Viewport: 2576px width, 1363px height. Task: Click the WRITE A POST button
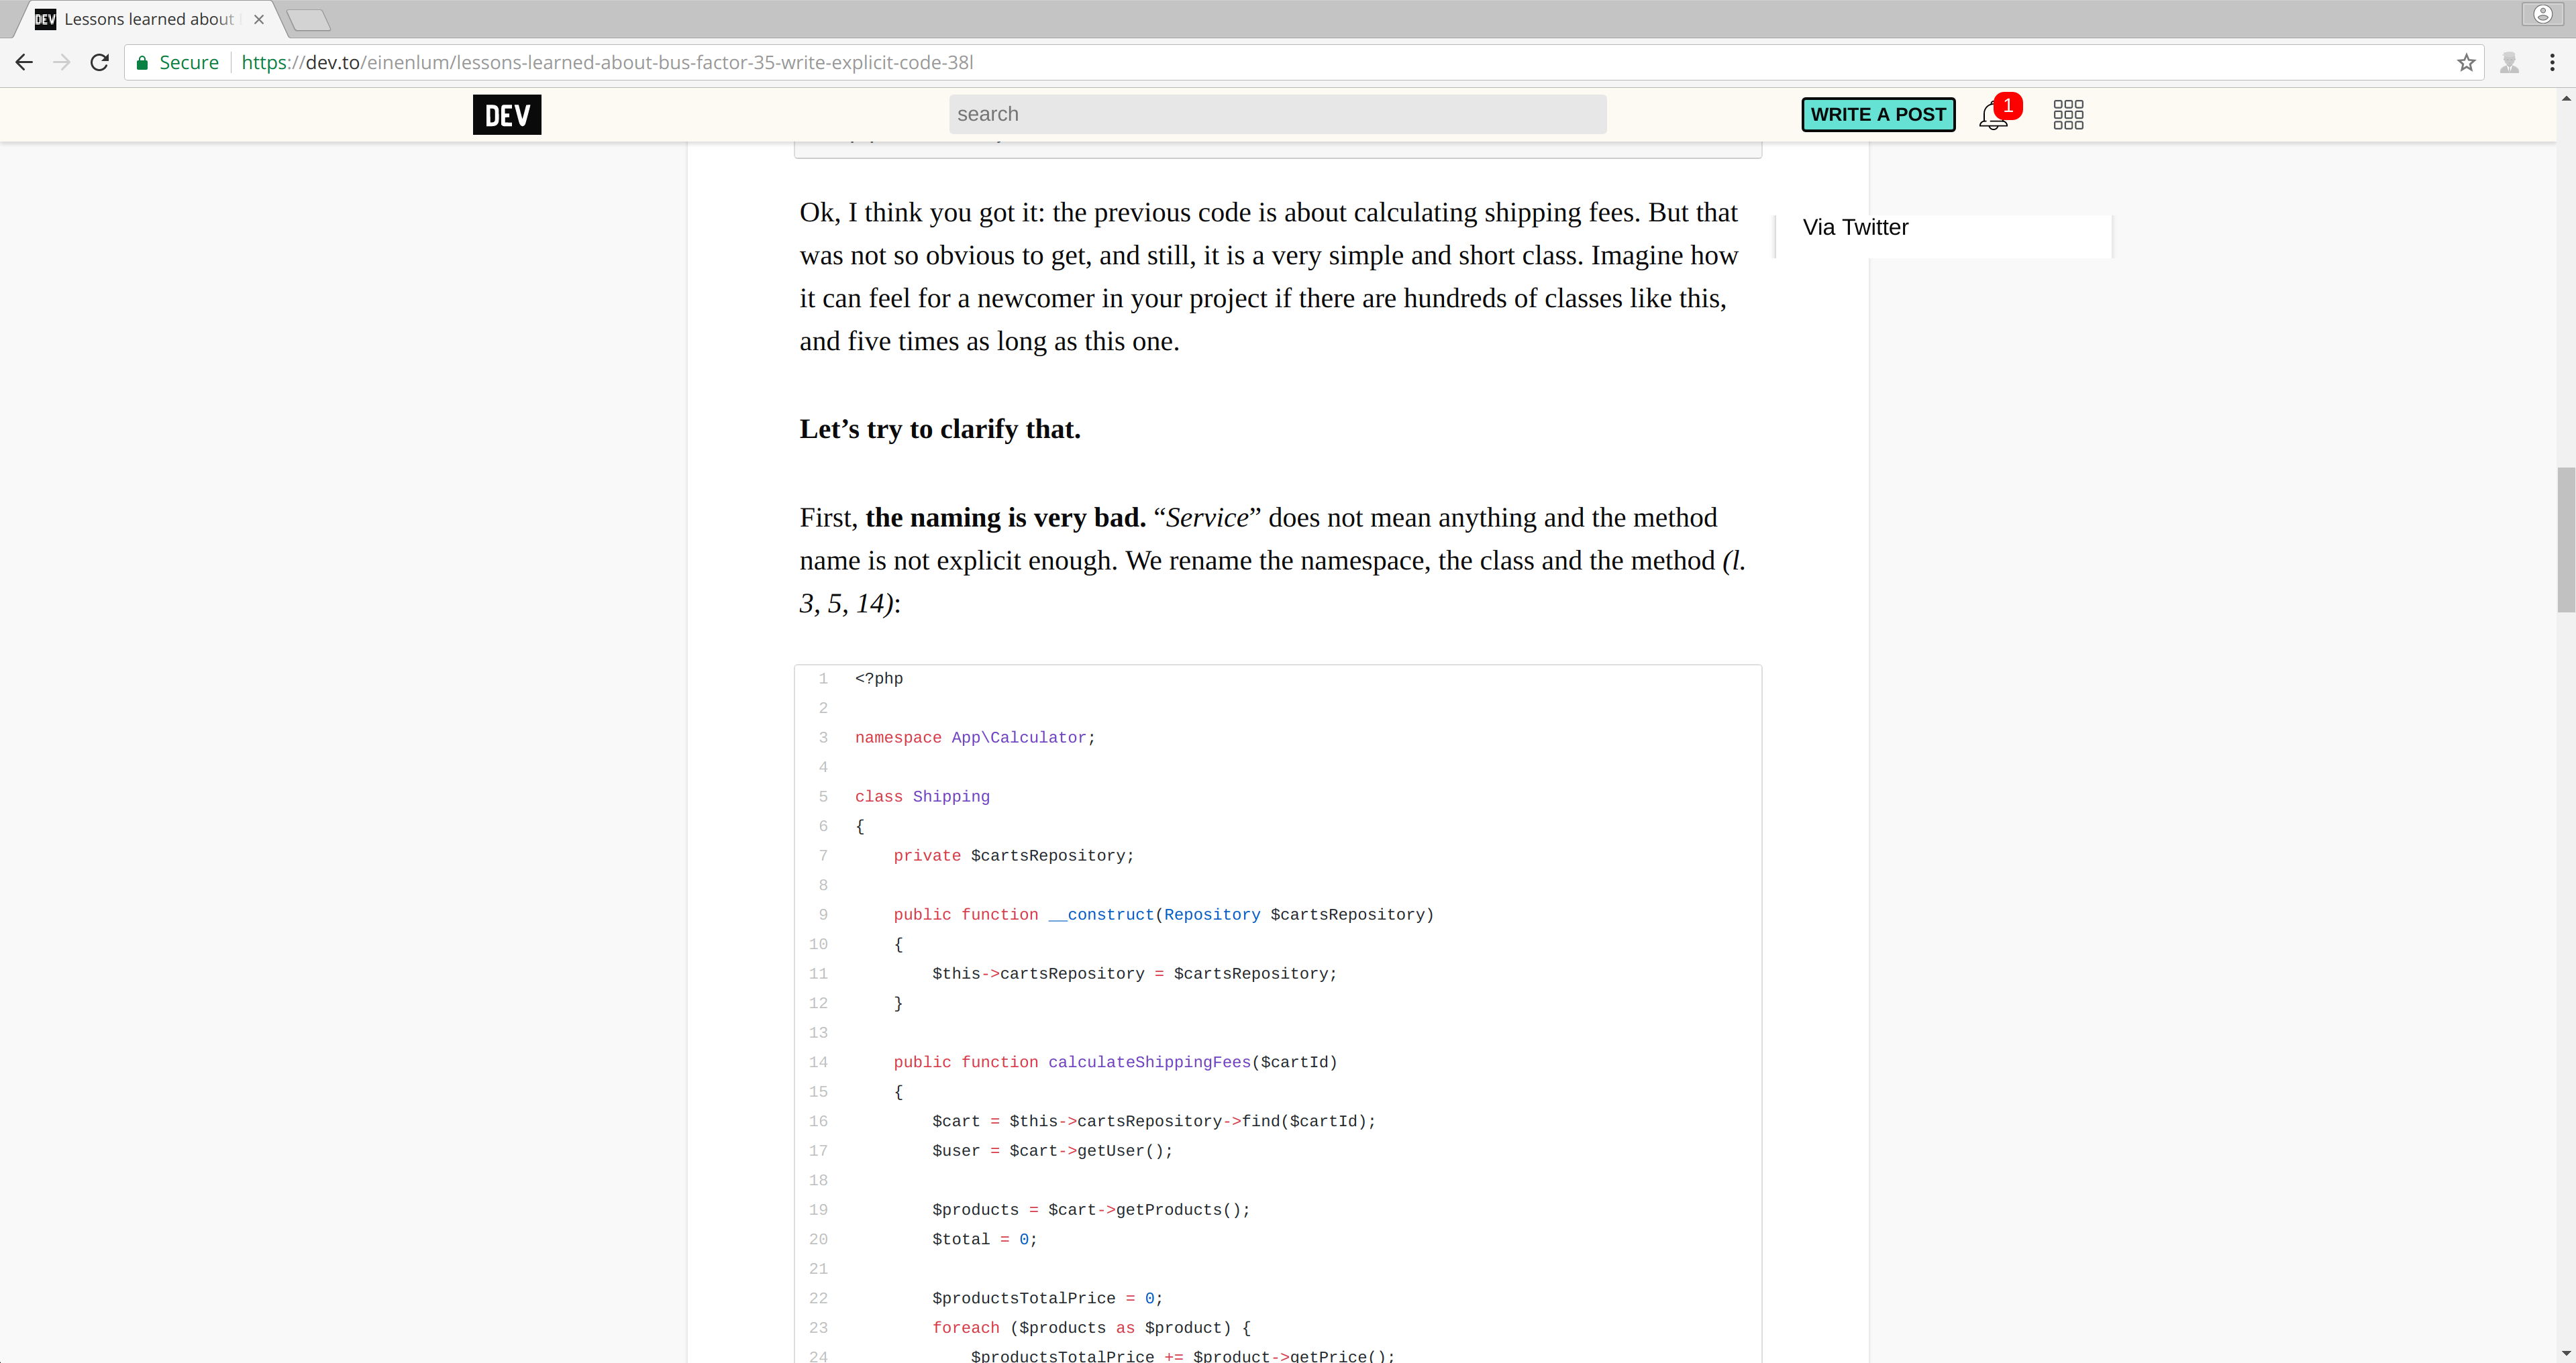[x=1877, y=114]
